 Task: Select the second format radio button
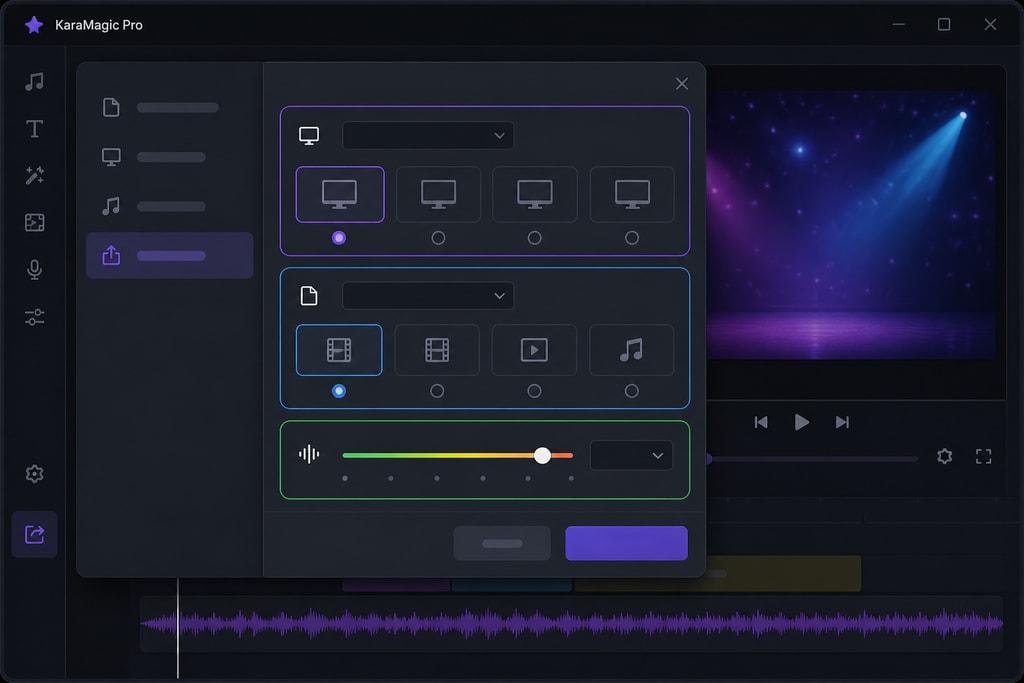pyautogui.click(x=437, y=390)
